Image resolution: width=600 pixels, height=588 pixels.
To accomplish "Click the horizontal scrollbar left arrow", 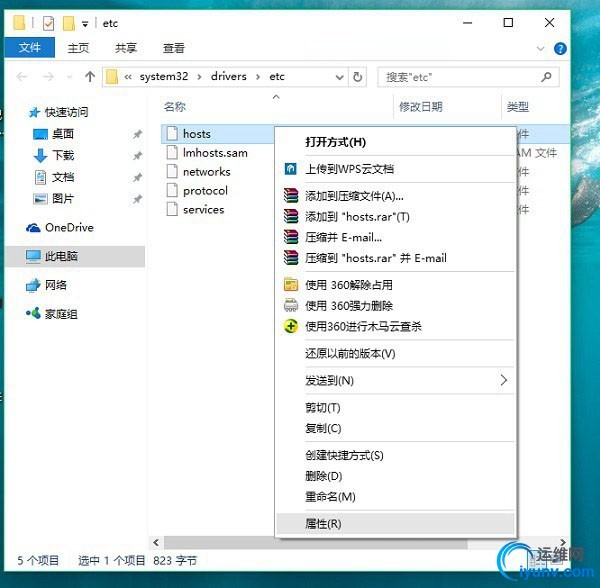I will tap(156, 542).
